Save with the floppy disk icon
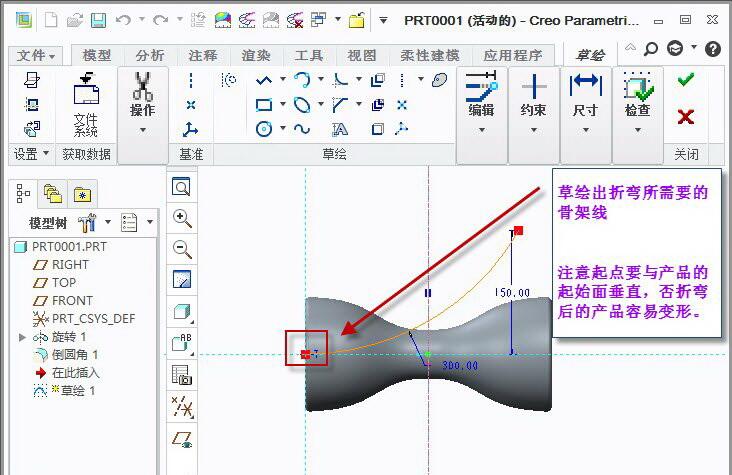Viewport: 732px width, 475px height. tap(98, 20)
